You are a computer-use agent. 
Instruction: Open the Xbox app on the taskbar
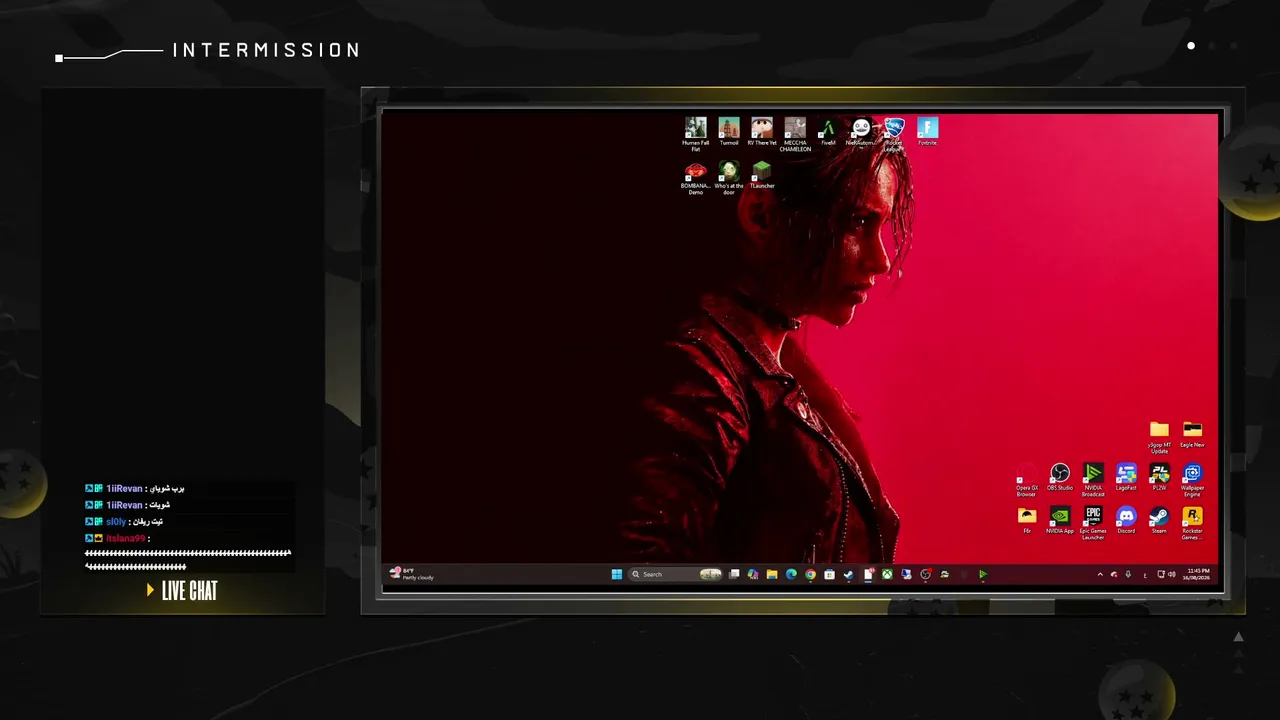pos(887,574)
